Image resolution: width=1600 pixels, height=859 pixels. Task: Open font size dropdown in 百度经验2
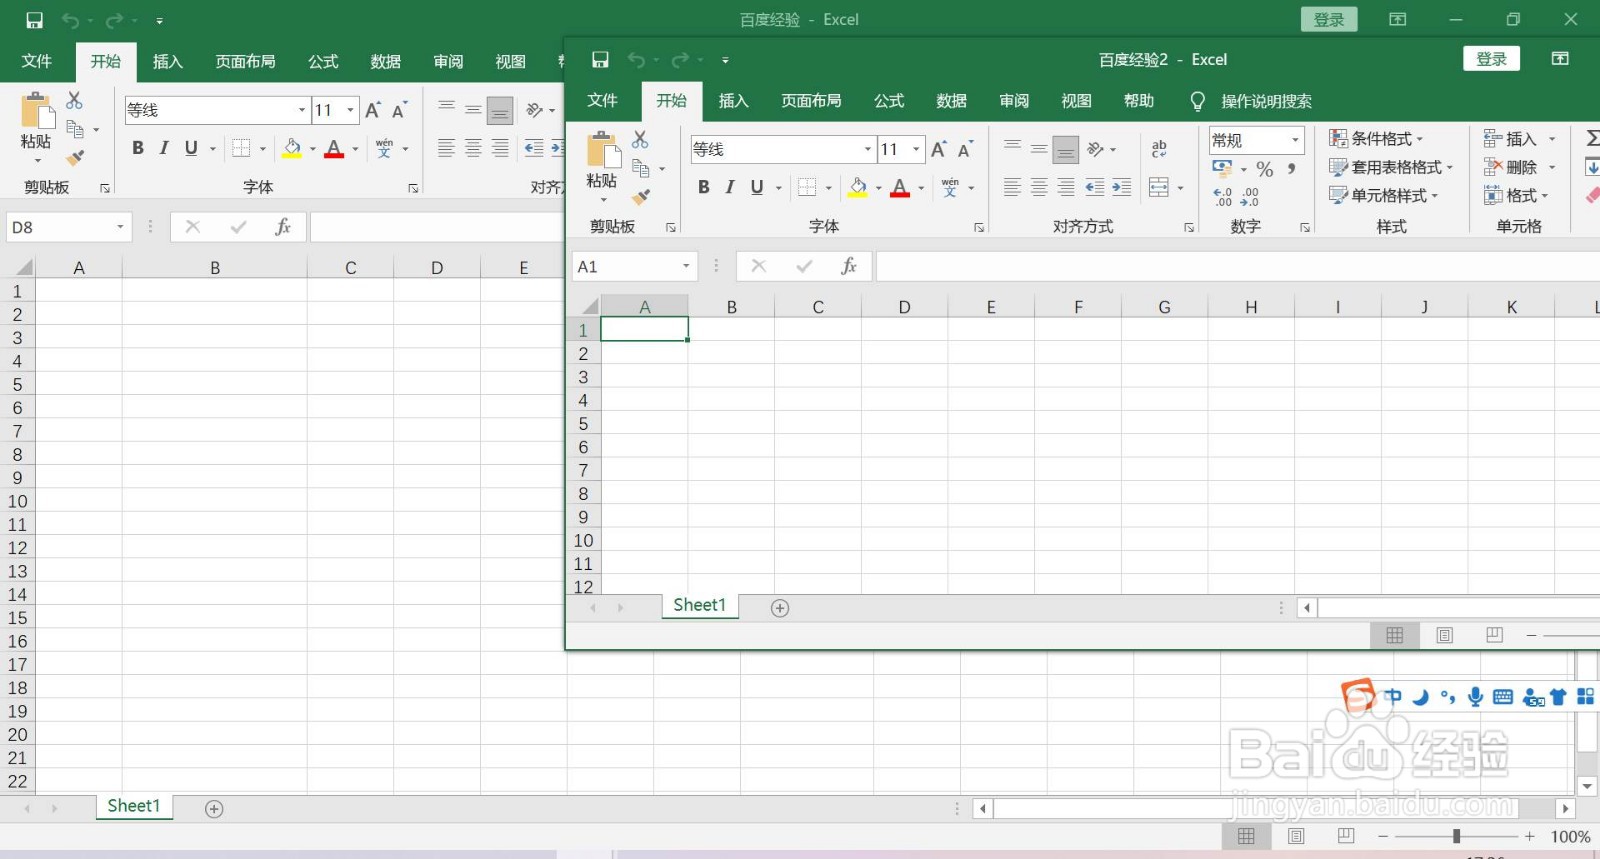pyautogui.click(x=916, y=149)
